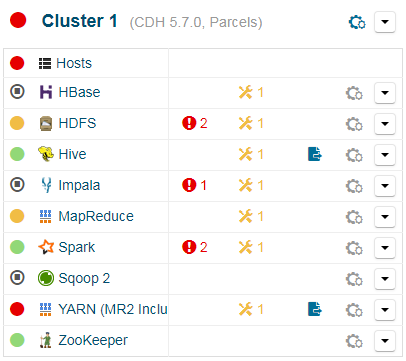Open the HBase service link
The image size is (406, 361).
(79, 92)
